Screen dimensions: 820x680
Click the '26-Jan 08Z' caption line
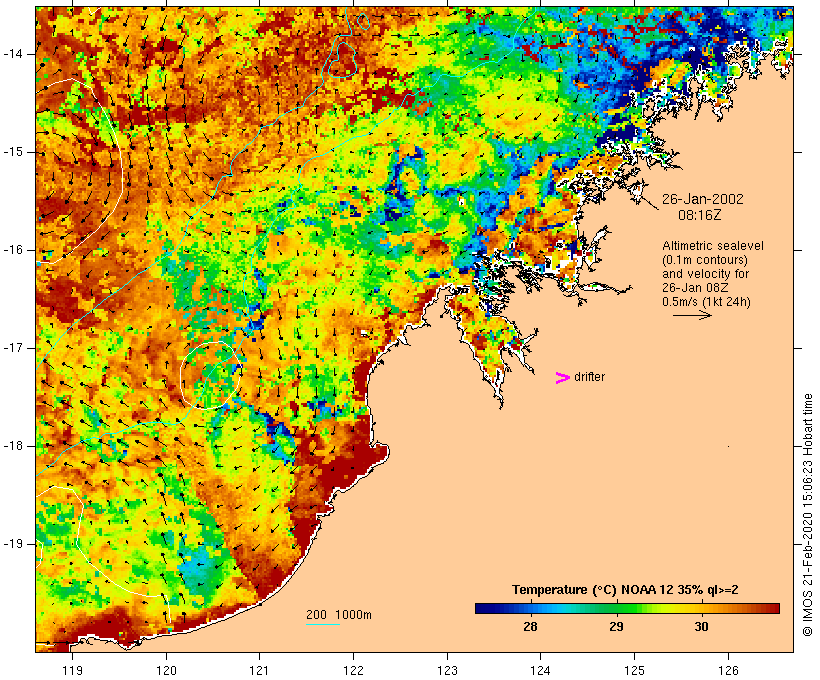pos(696,288)
